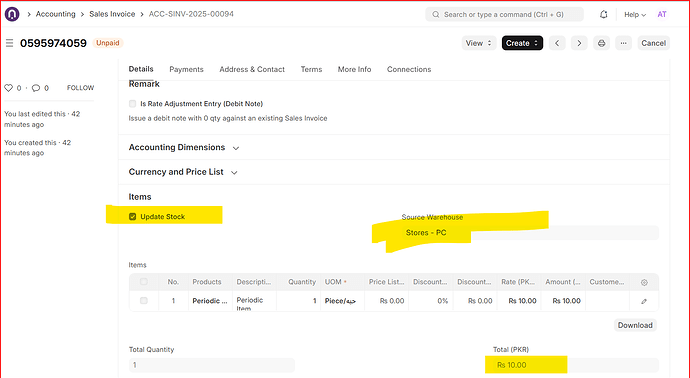
Task: Go to previous document arrow
Action: click(557, 43)
